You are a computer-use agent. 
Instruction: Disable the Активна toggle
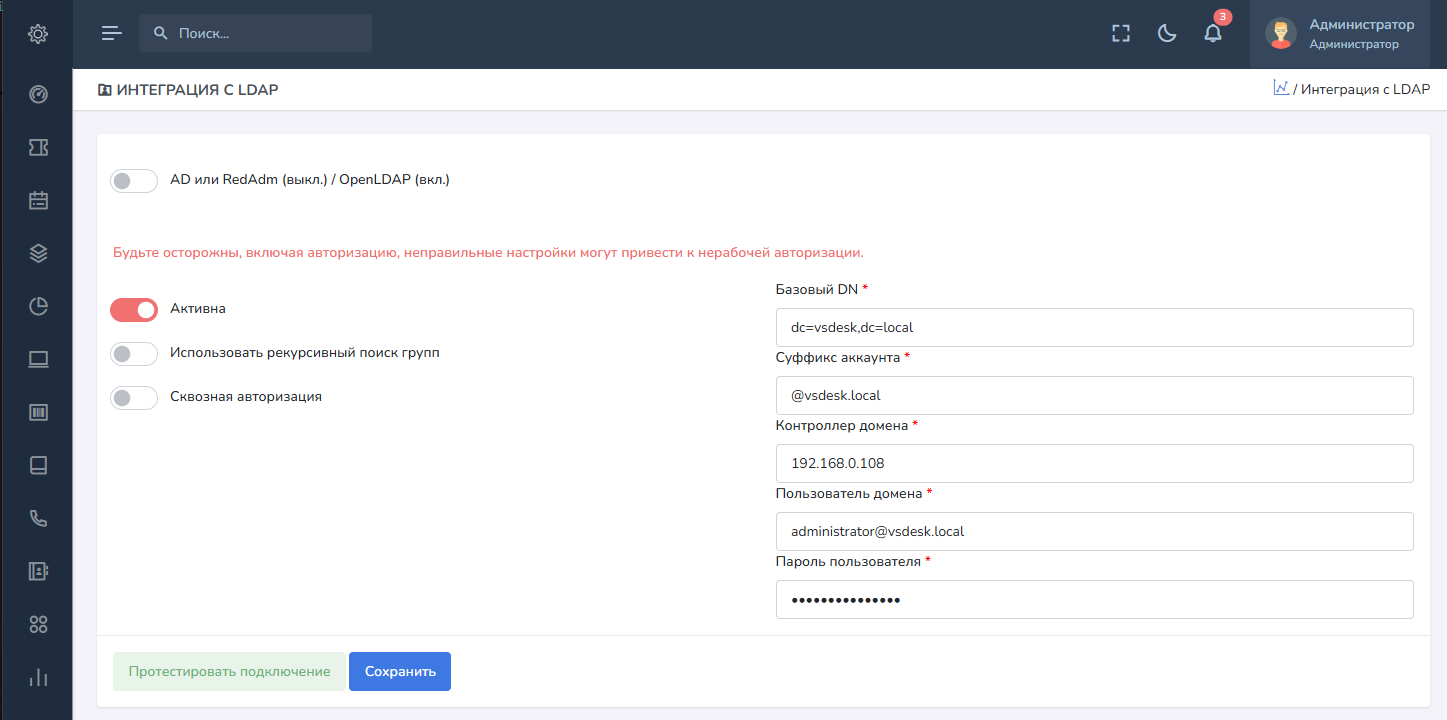tap(134, 310)
